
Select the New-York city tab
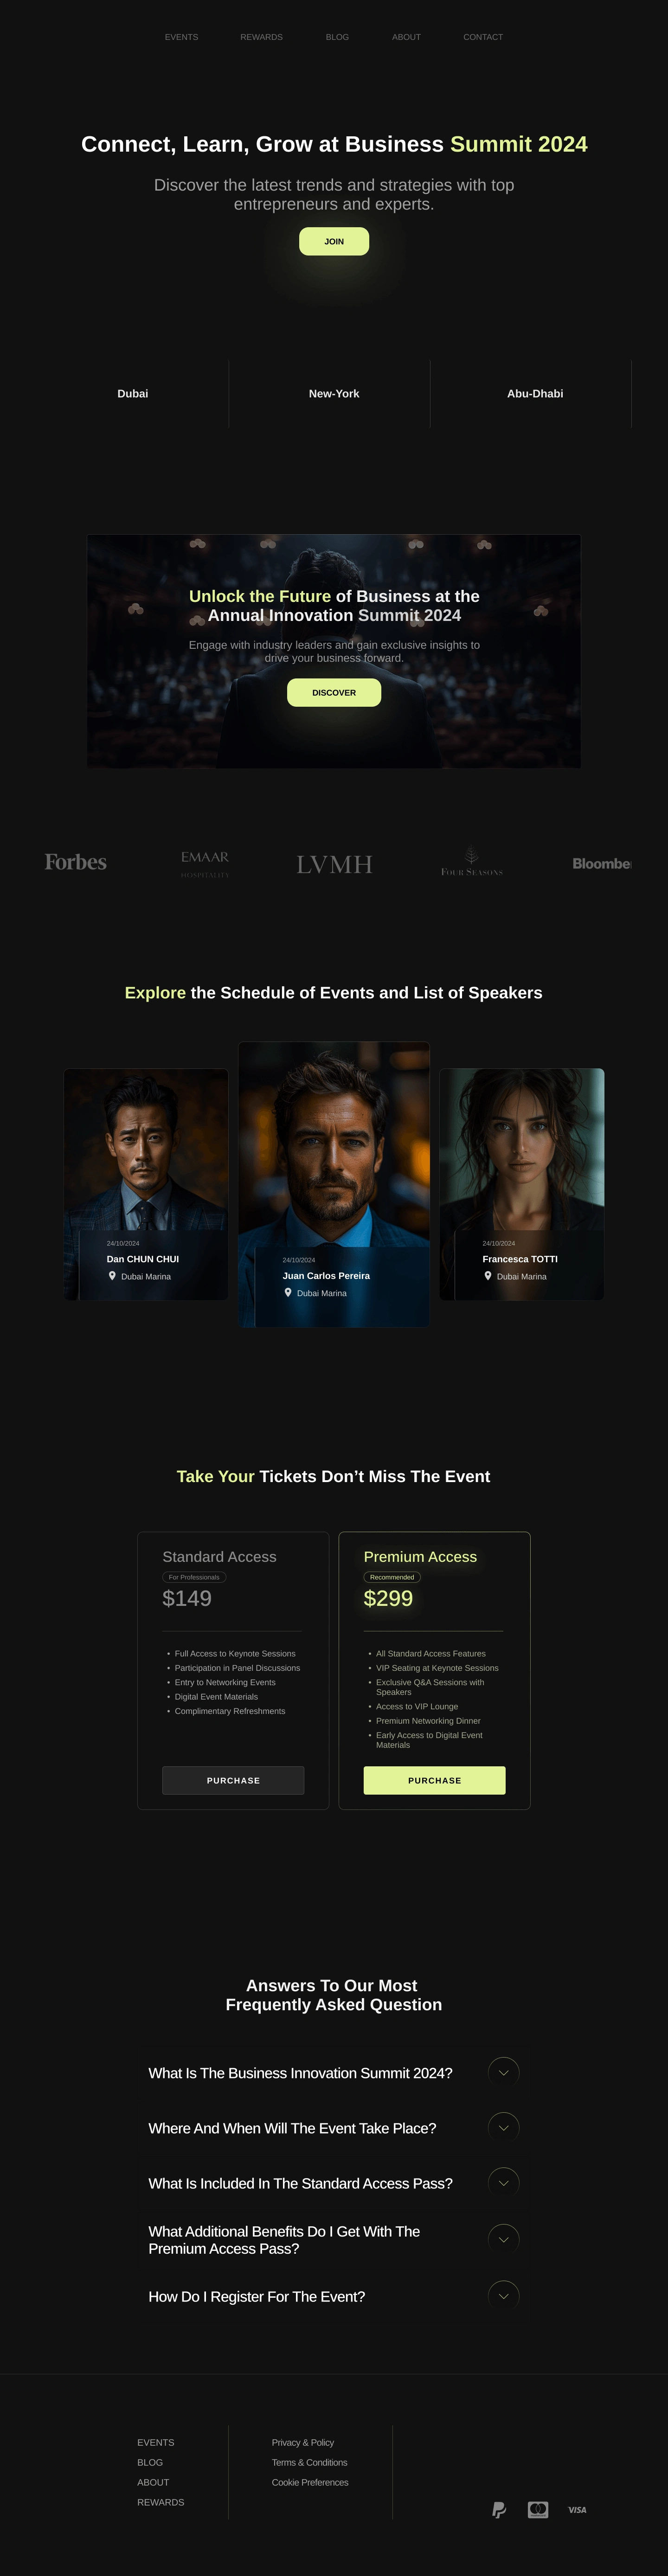tap(334, 394)
